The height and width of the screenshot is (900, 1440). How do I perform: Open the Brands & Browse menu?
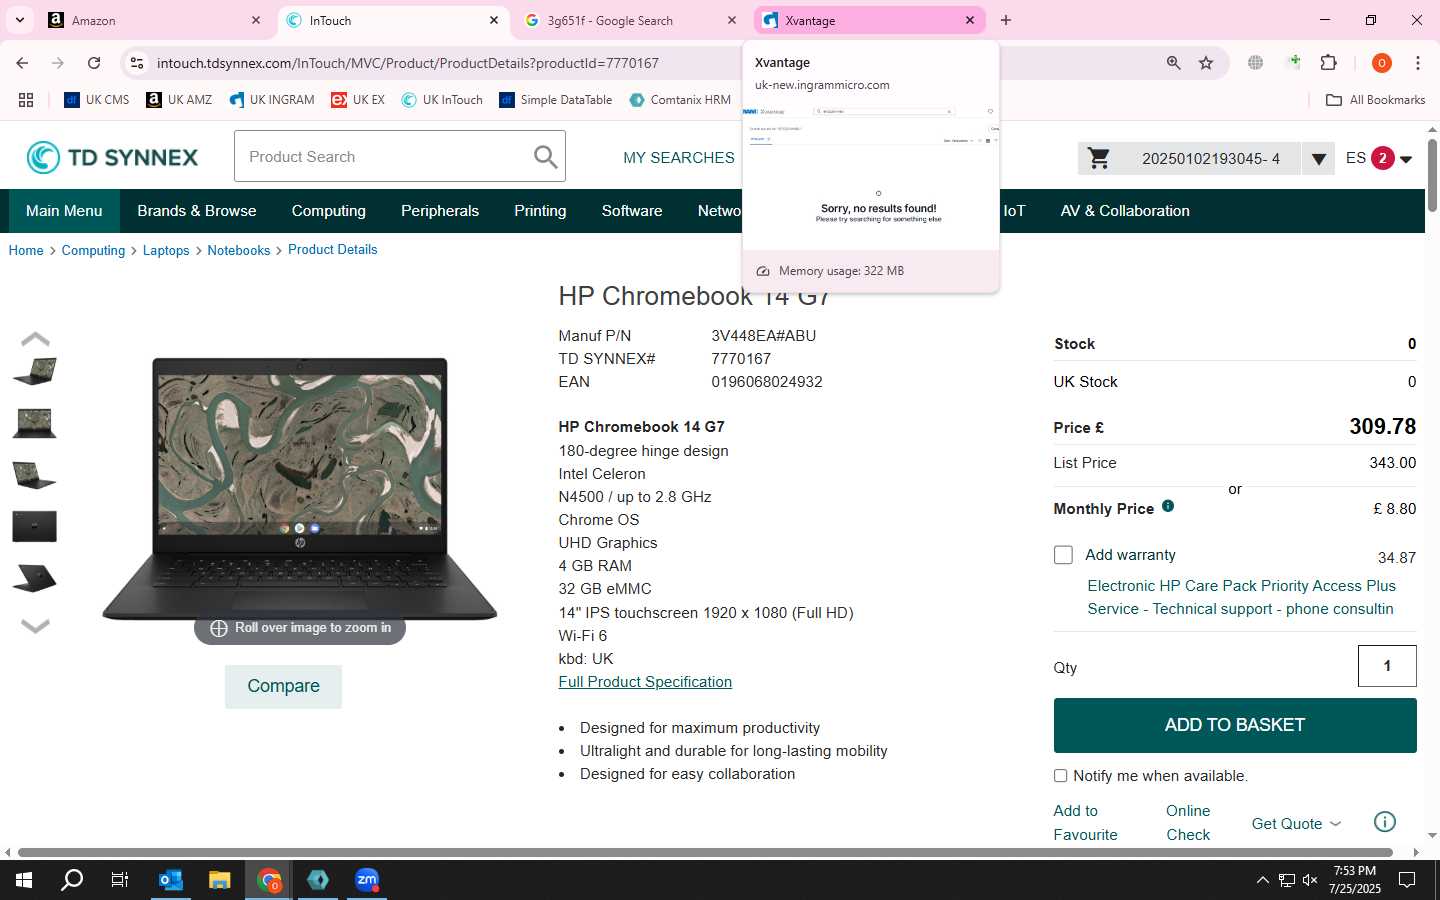pos(197,211)
